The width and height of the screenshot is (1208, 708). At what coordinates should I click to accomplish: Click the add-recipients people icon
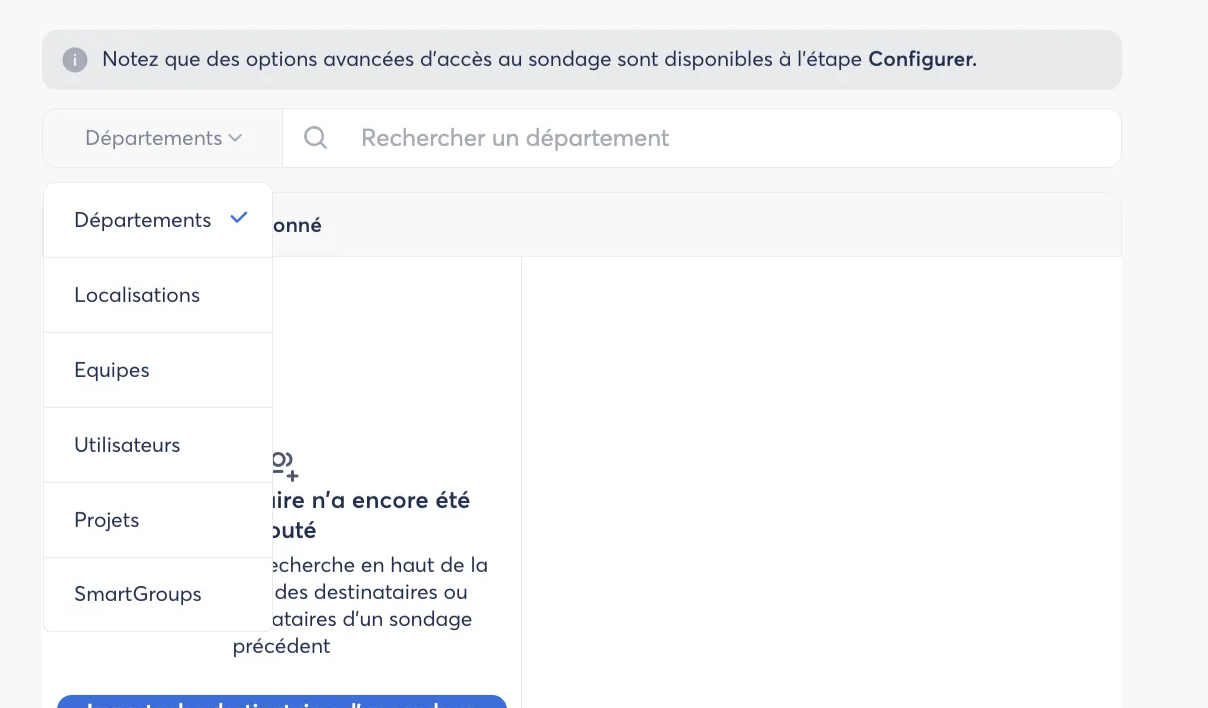284,463
